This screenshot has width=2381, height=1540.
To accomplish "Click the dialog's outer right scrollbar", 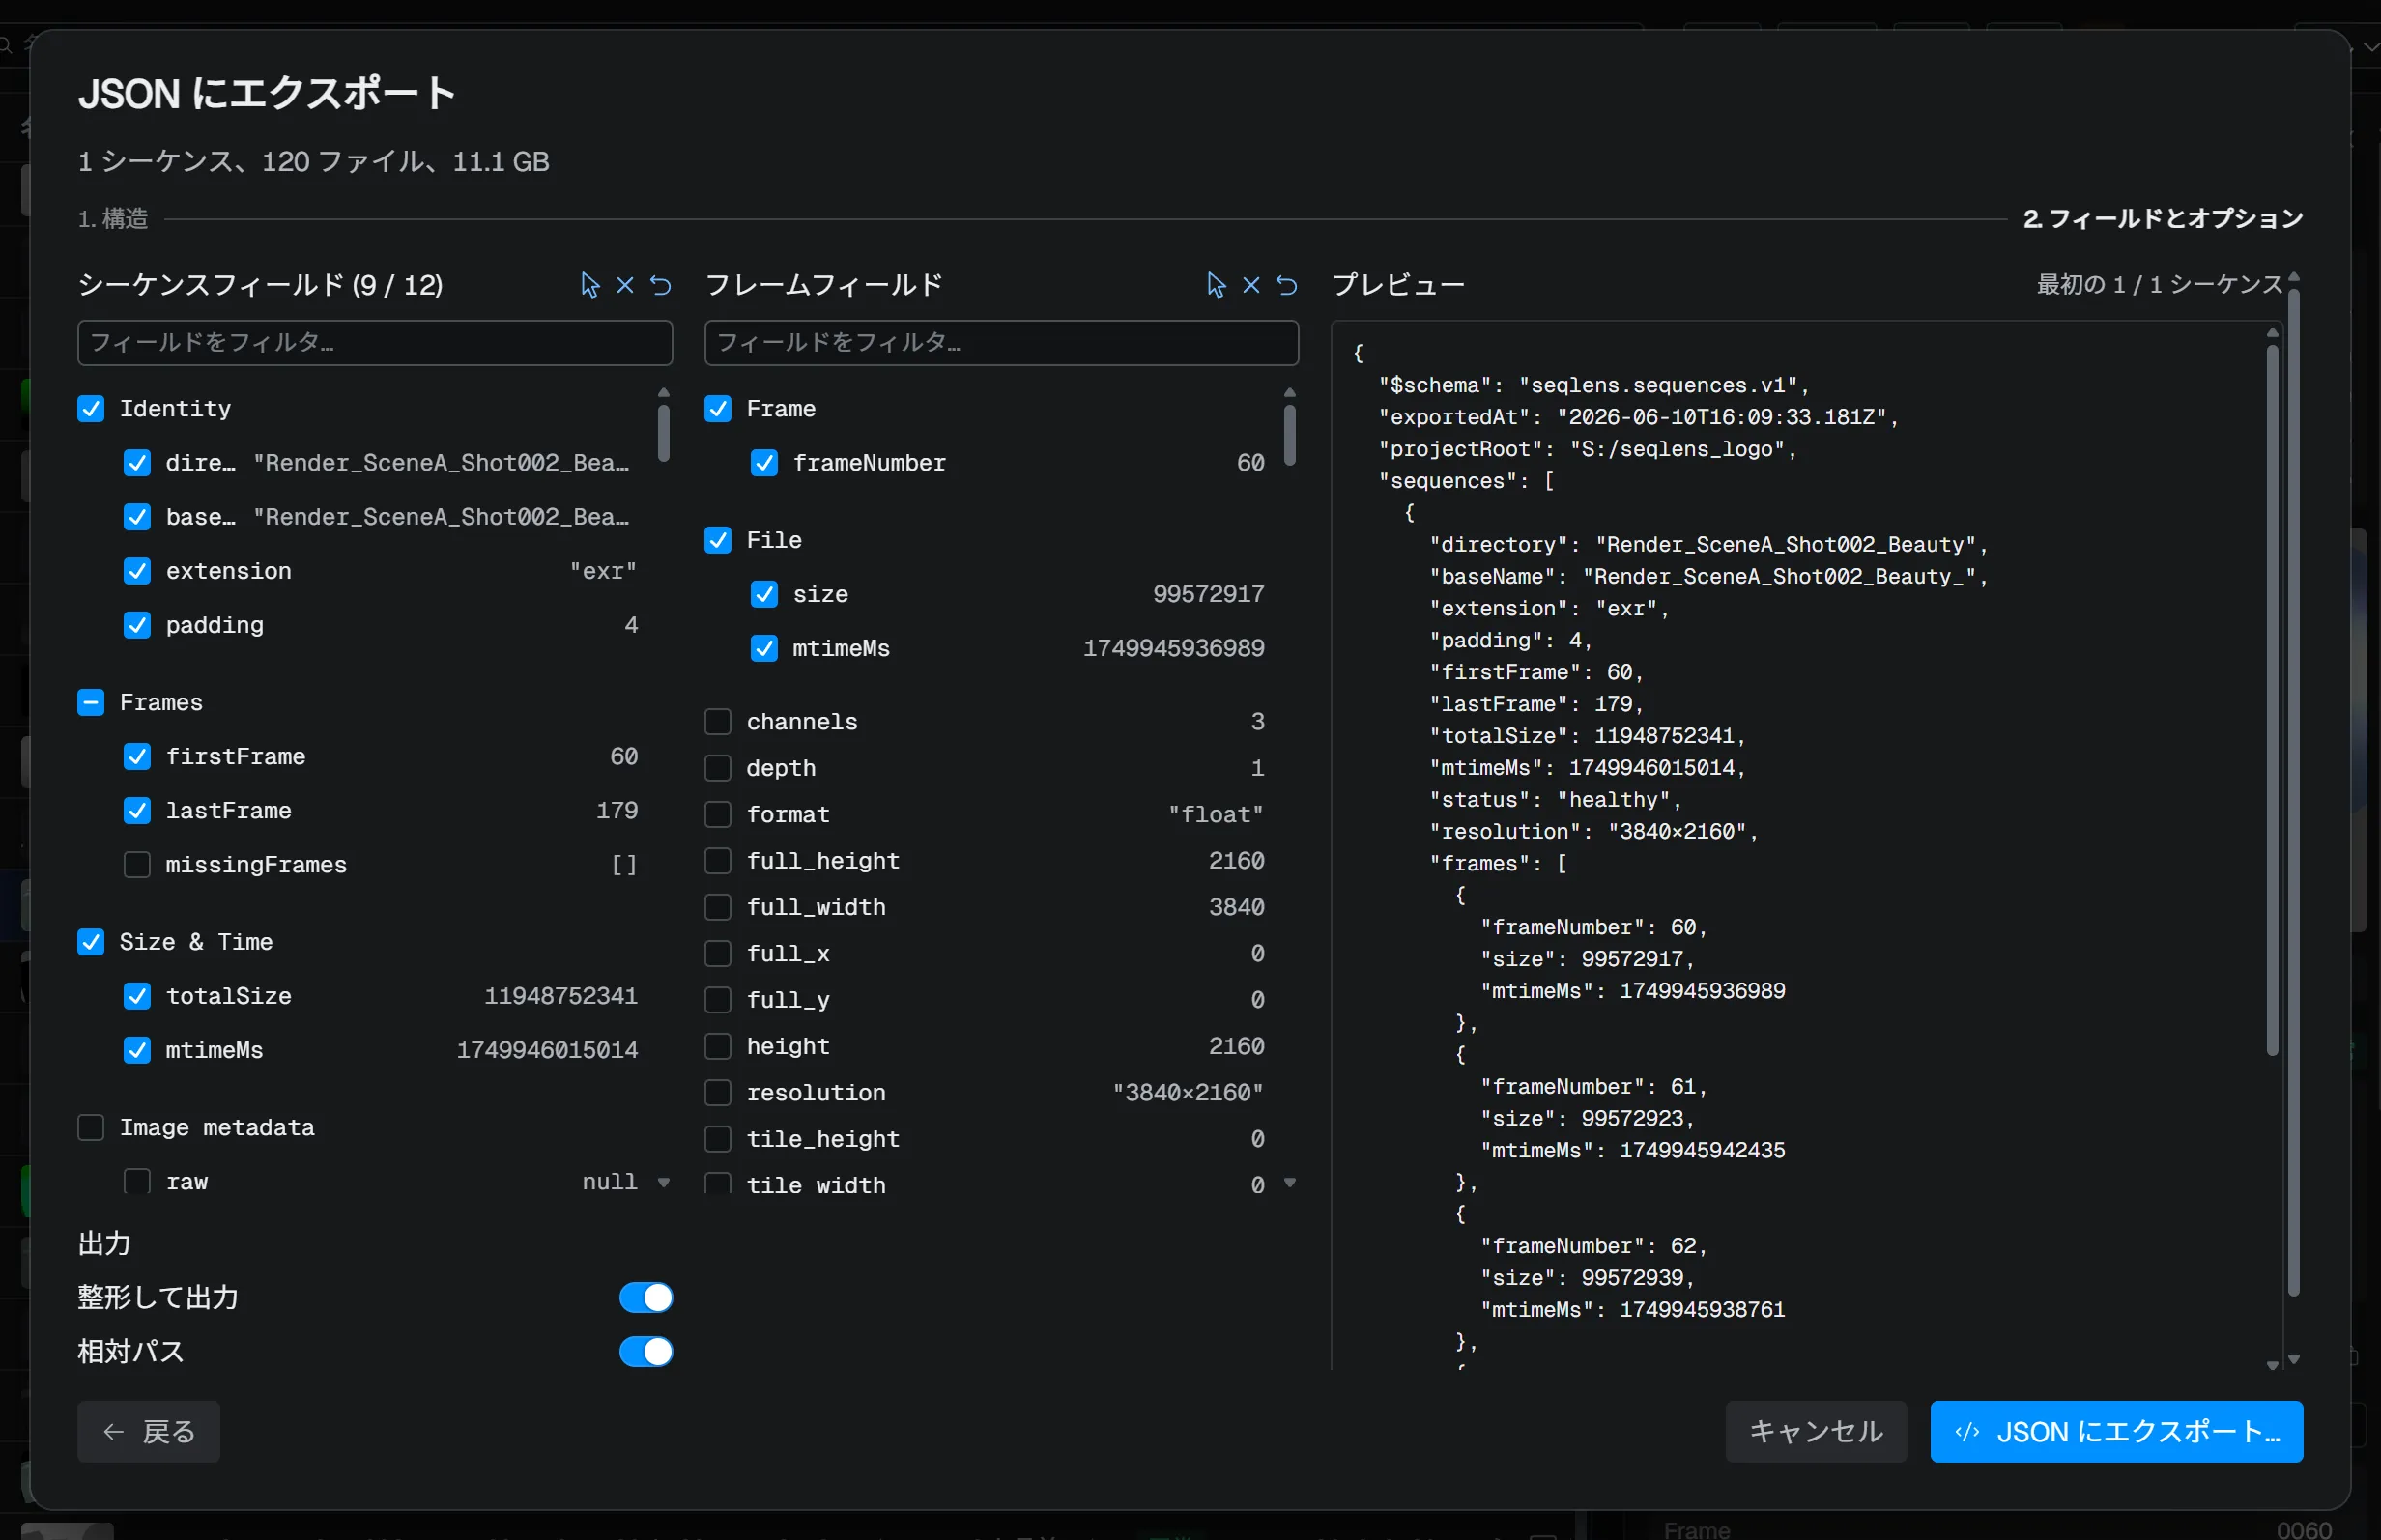I will pos(2294,792).
